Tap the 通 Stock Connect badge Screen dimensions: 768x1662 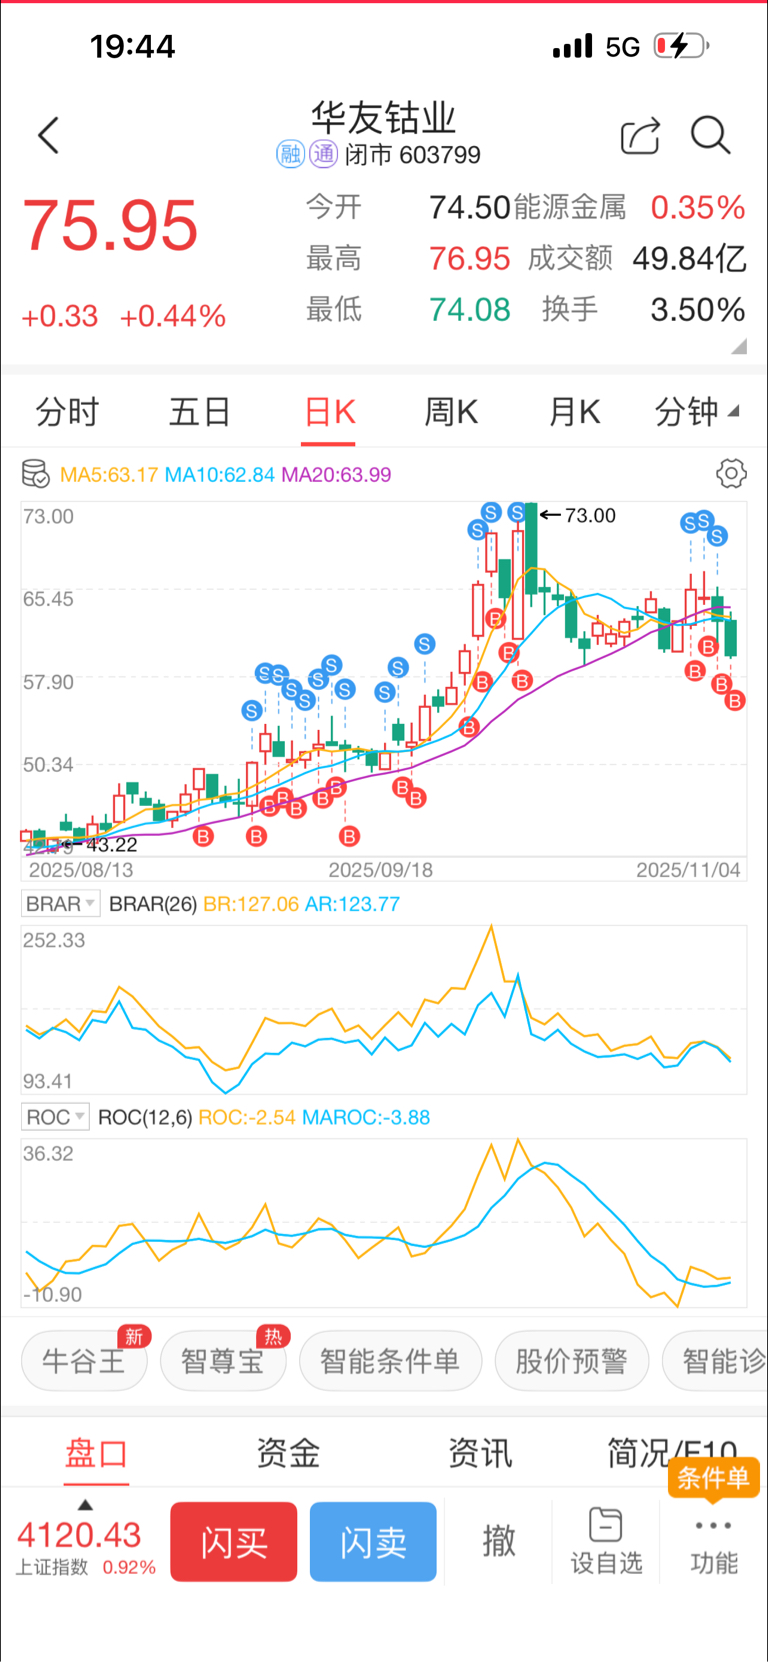pyautogui.click(x=324, y=154)
